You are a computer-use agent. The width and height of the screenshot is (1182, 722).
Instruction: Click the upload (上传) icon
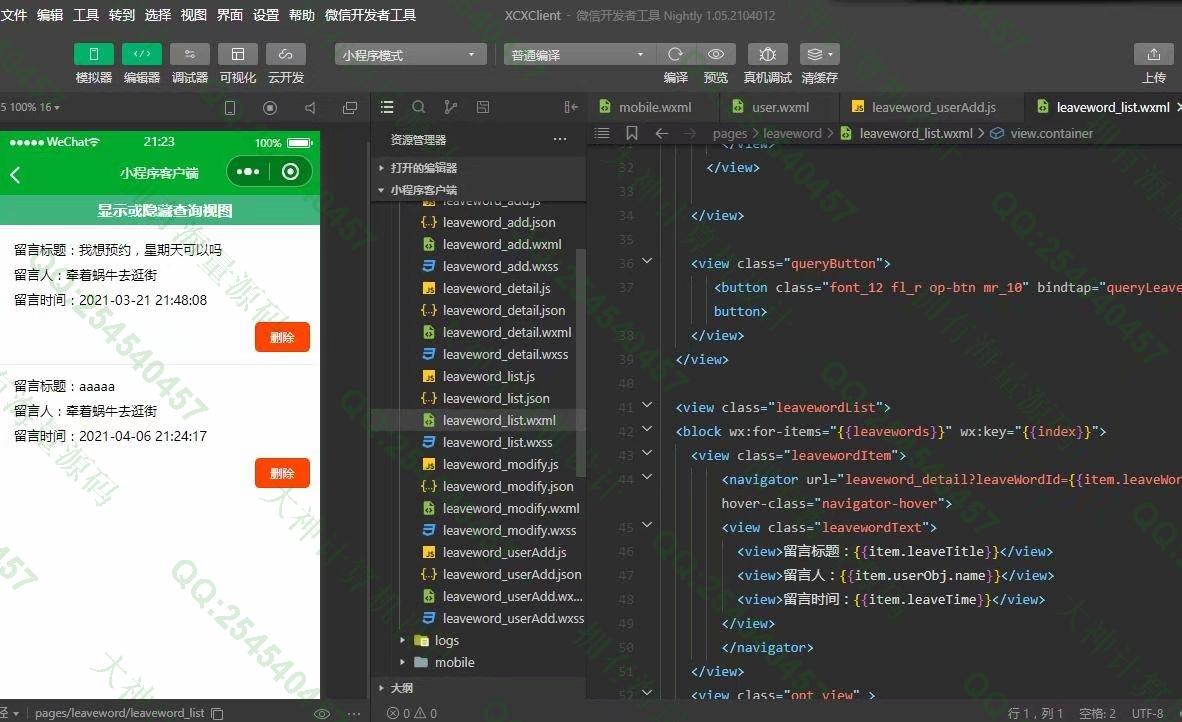[x=1153, y=54]
